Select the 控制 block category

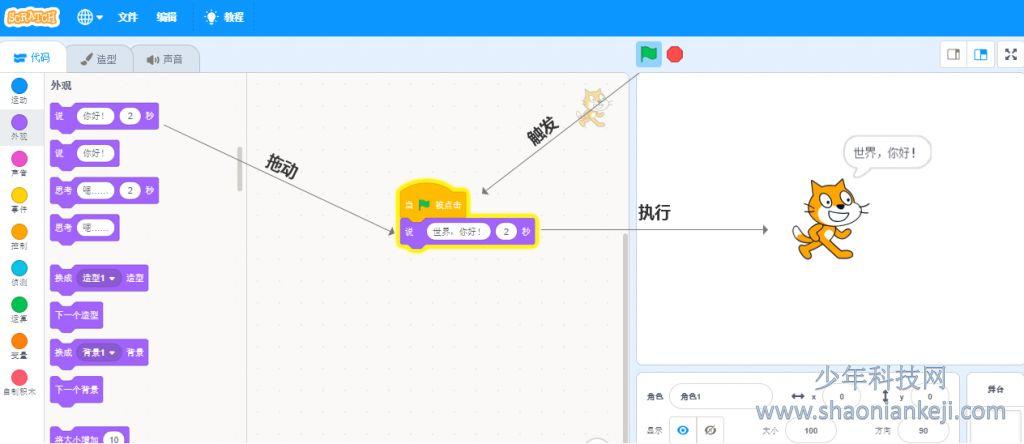click(x=20, y=237)
